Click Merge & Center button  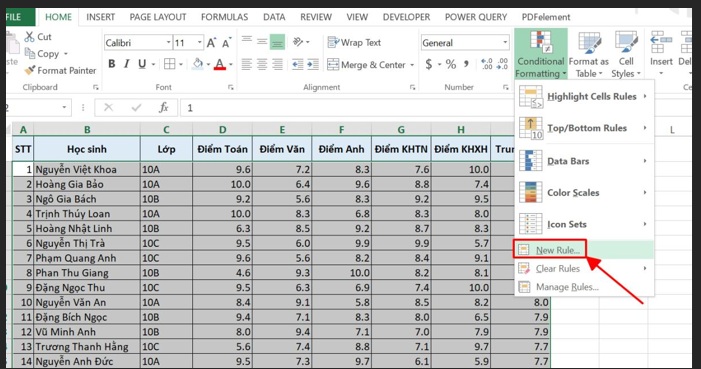pos(367,65)
